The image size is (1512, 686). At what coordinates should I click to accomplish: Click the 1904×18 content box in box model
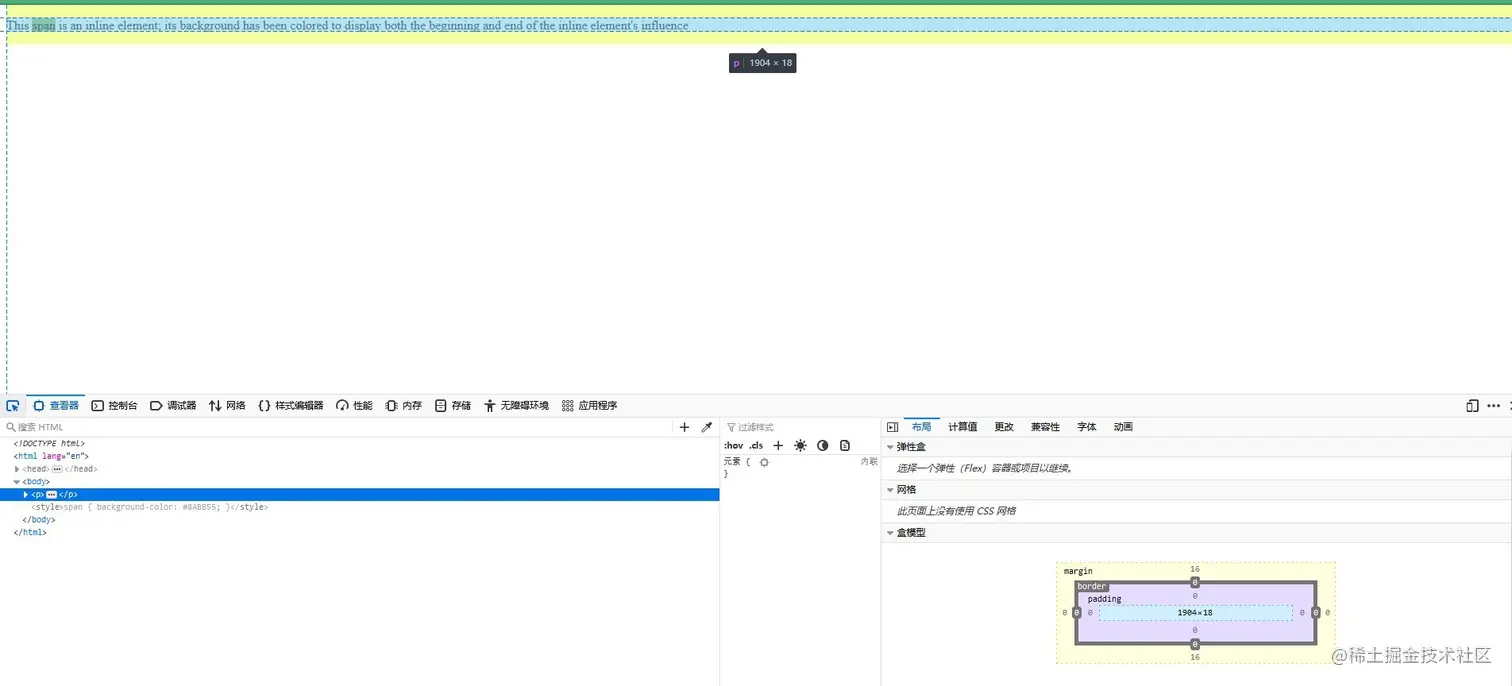coord(1195,613)
